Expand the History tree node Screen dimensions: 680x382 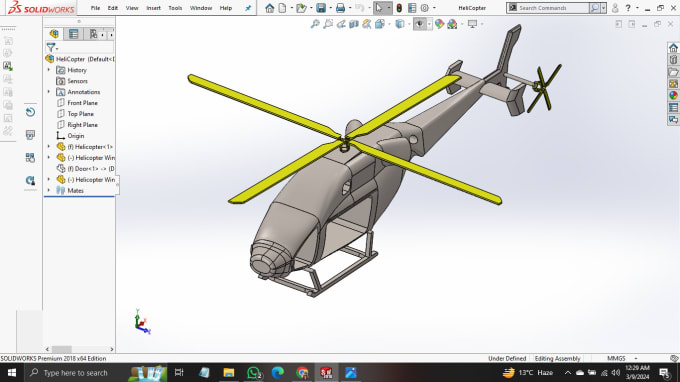[x=49, y=70]
